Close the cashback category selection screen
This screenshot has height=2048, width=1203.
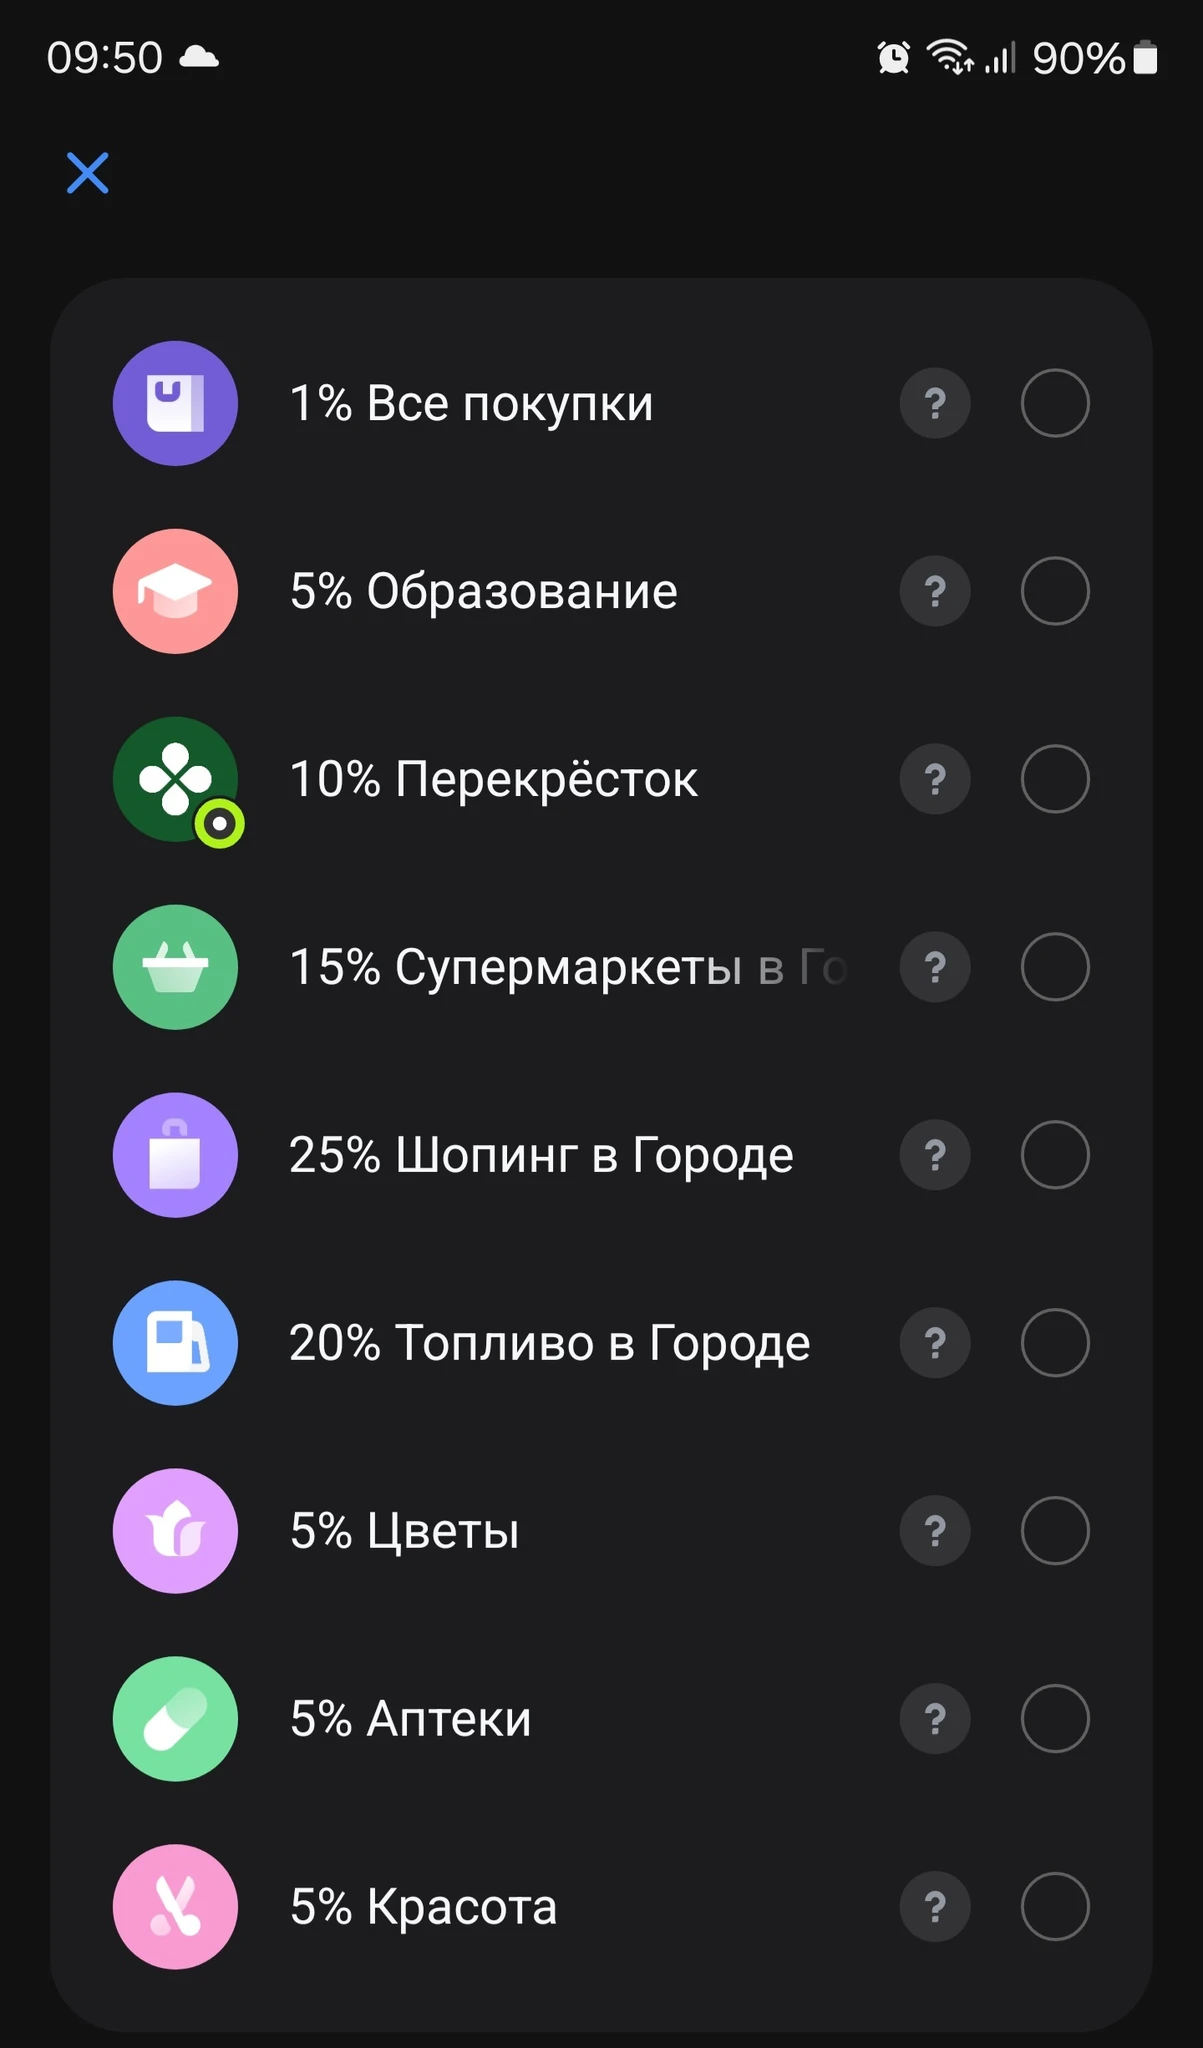[88, 173]
